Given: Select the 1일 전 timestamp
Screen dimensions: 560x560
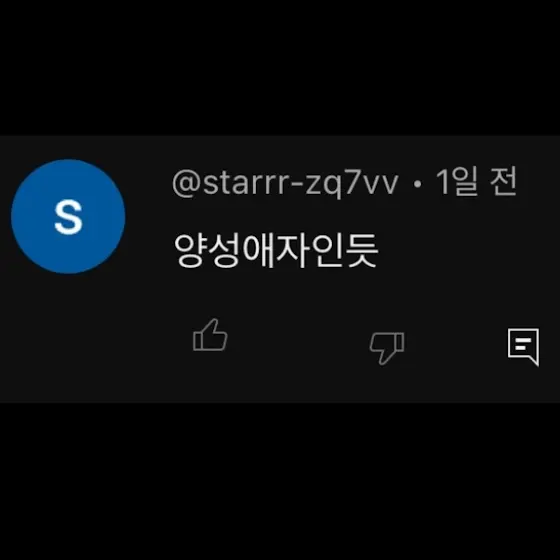Looking at the screenshot, I should pos(476,181).
